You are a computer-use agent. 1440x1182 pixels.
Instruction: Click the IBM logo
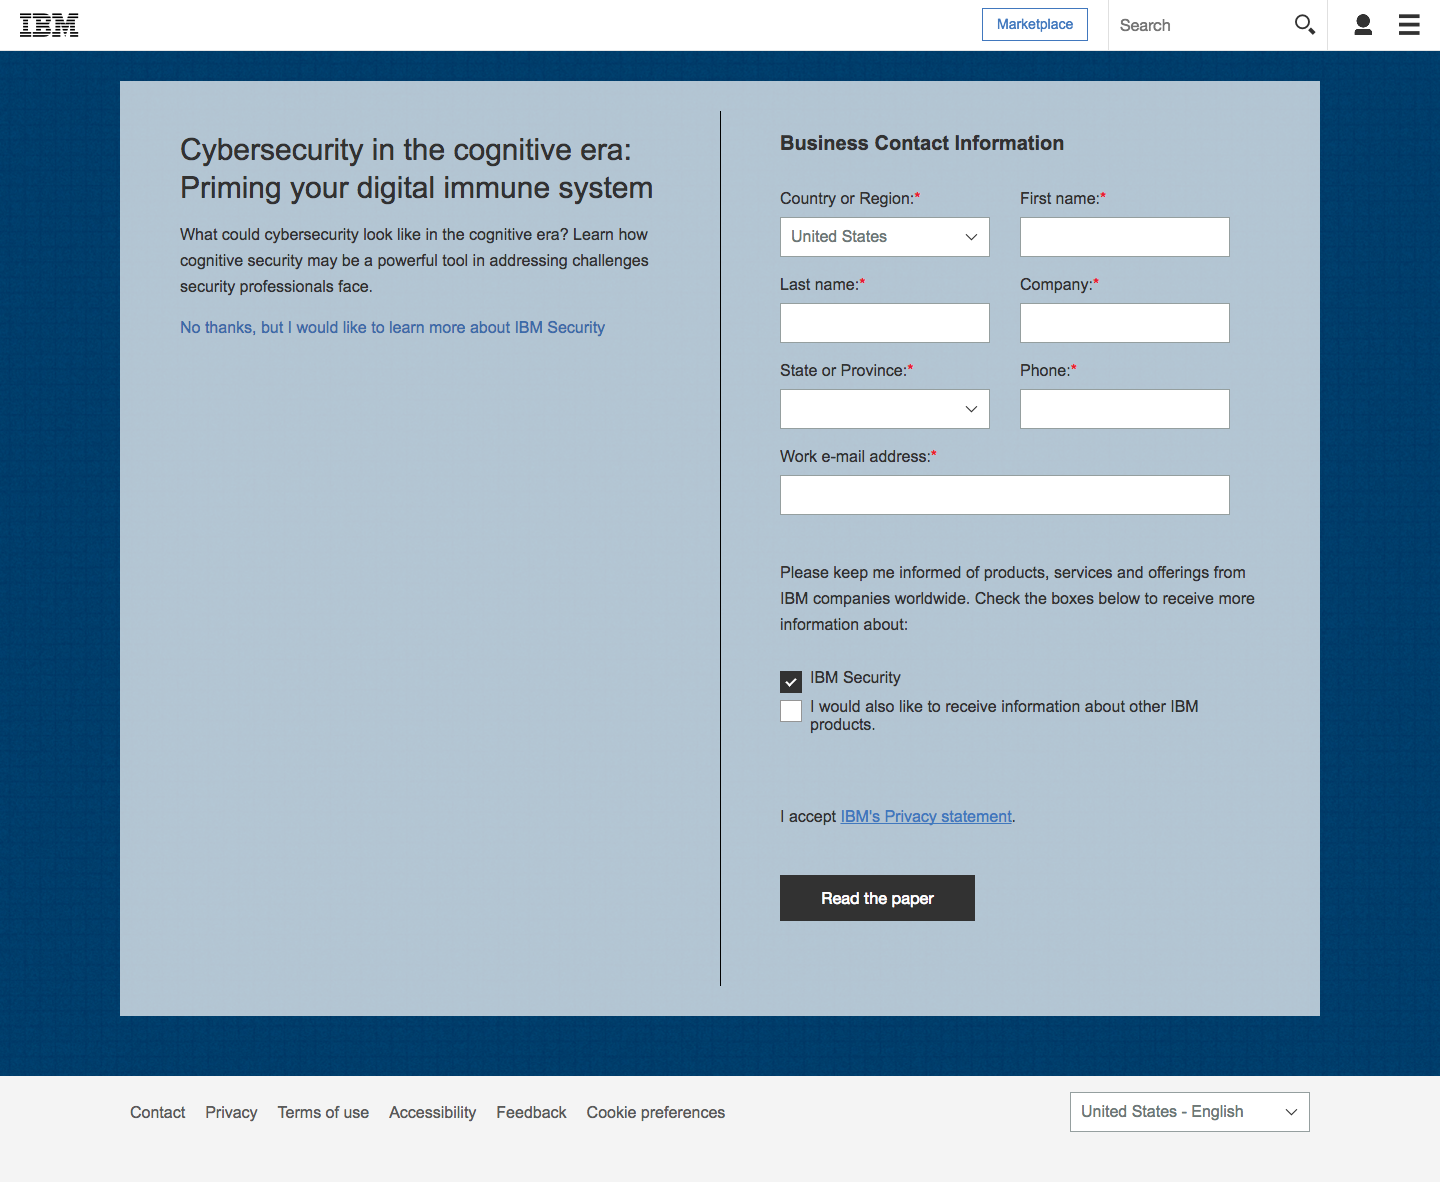tap(49, 24)
